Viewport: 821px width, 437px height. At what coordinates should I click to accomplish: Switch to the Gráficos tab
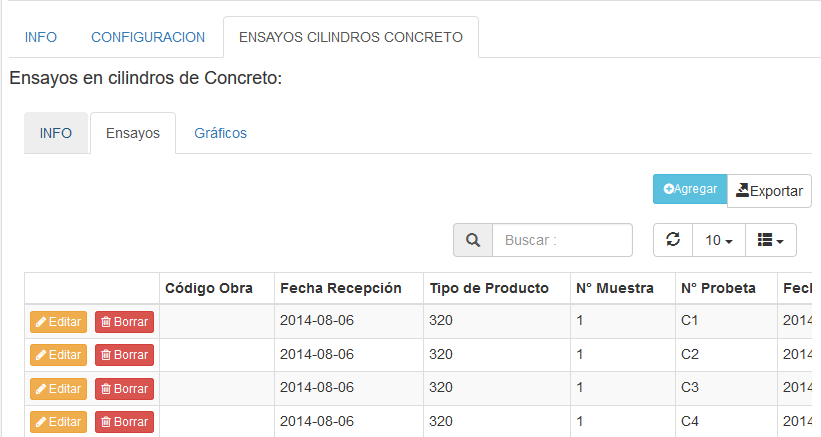click(x=220, y=133)
